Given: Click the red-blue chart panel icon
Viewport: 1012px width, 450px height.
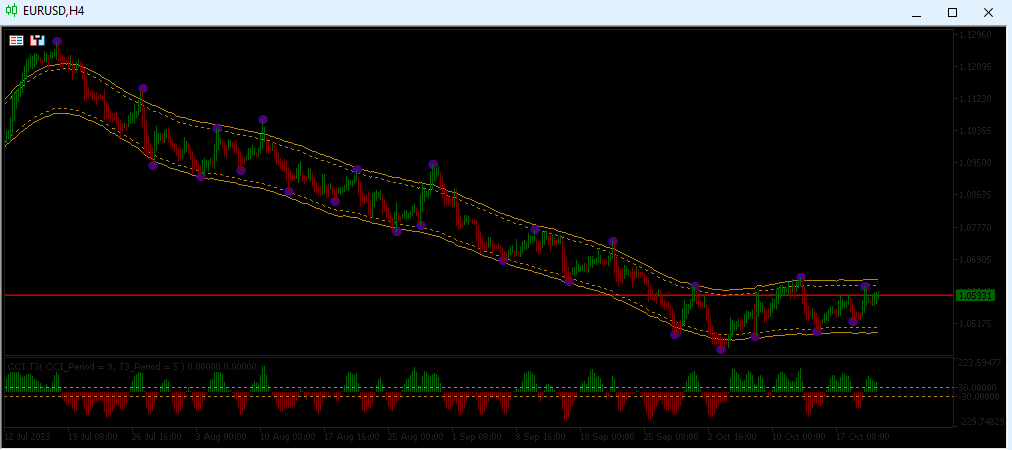Looking at the screenshot, I should pos(37,40).
